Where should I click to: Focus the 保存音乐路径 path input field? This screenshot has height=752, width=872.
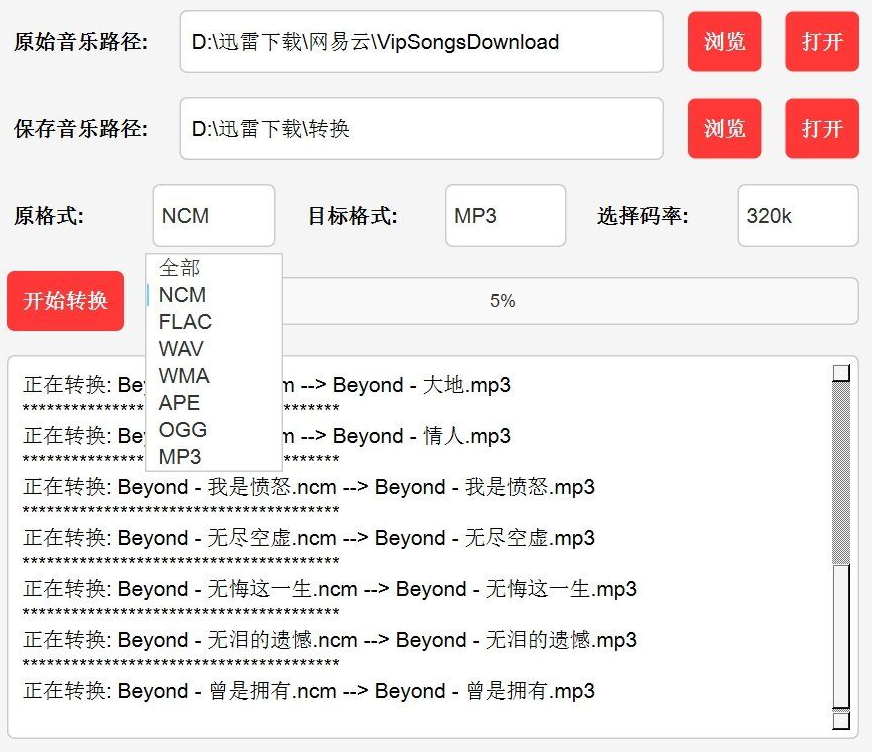422,128
